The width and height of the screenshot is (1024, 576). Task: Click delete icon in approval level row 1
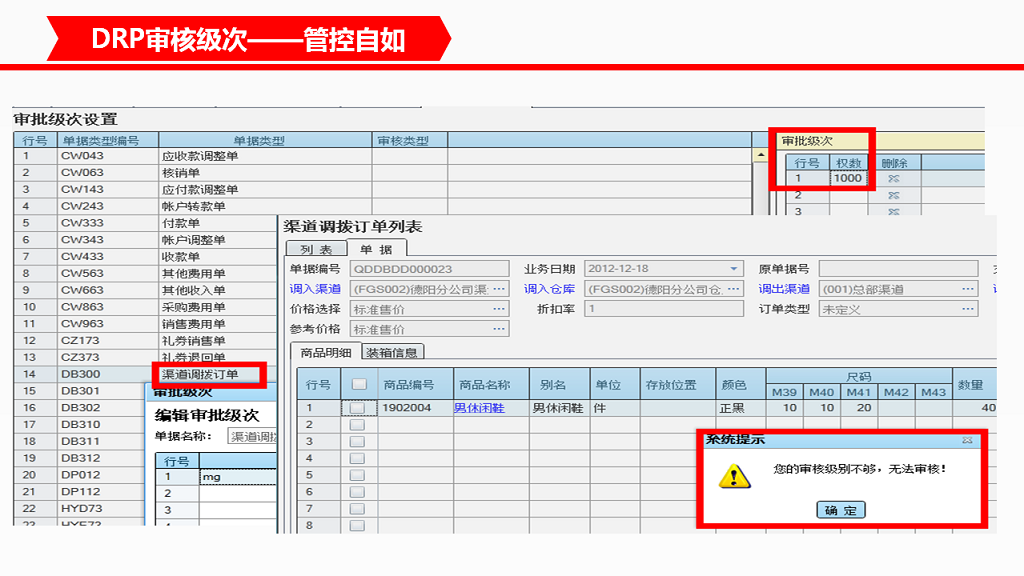pyautogui.click(x=894, y=179)
